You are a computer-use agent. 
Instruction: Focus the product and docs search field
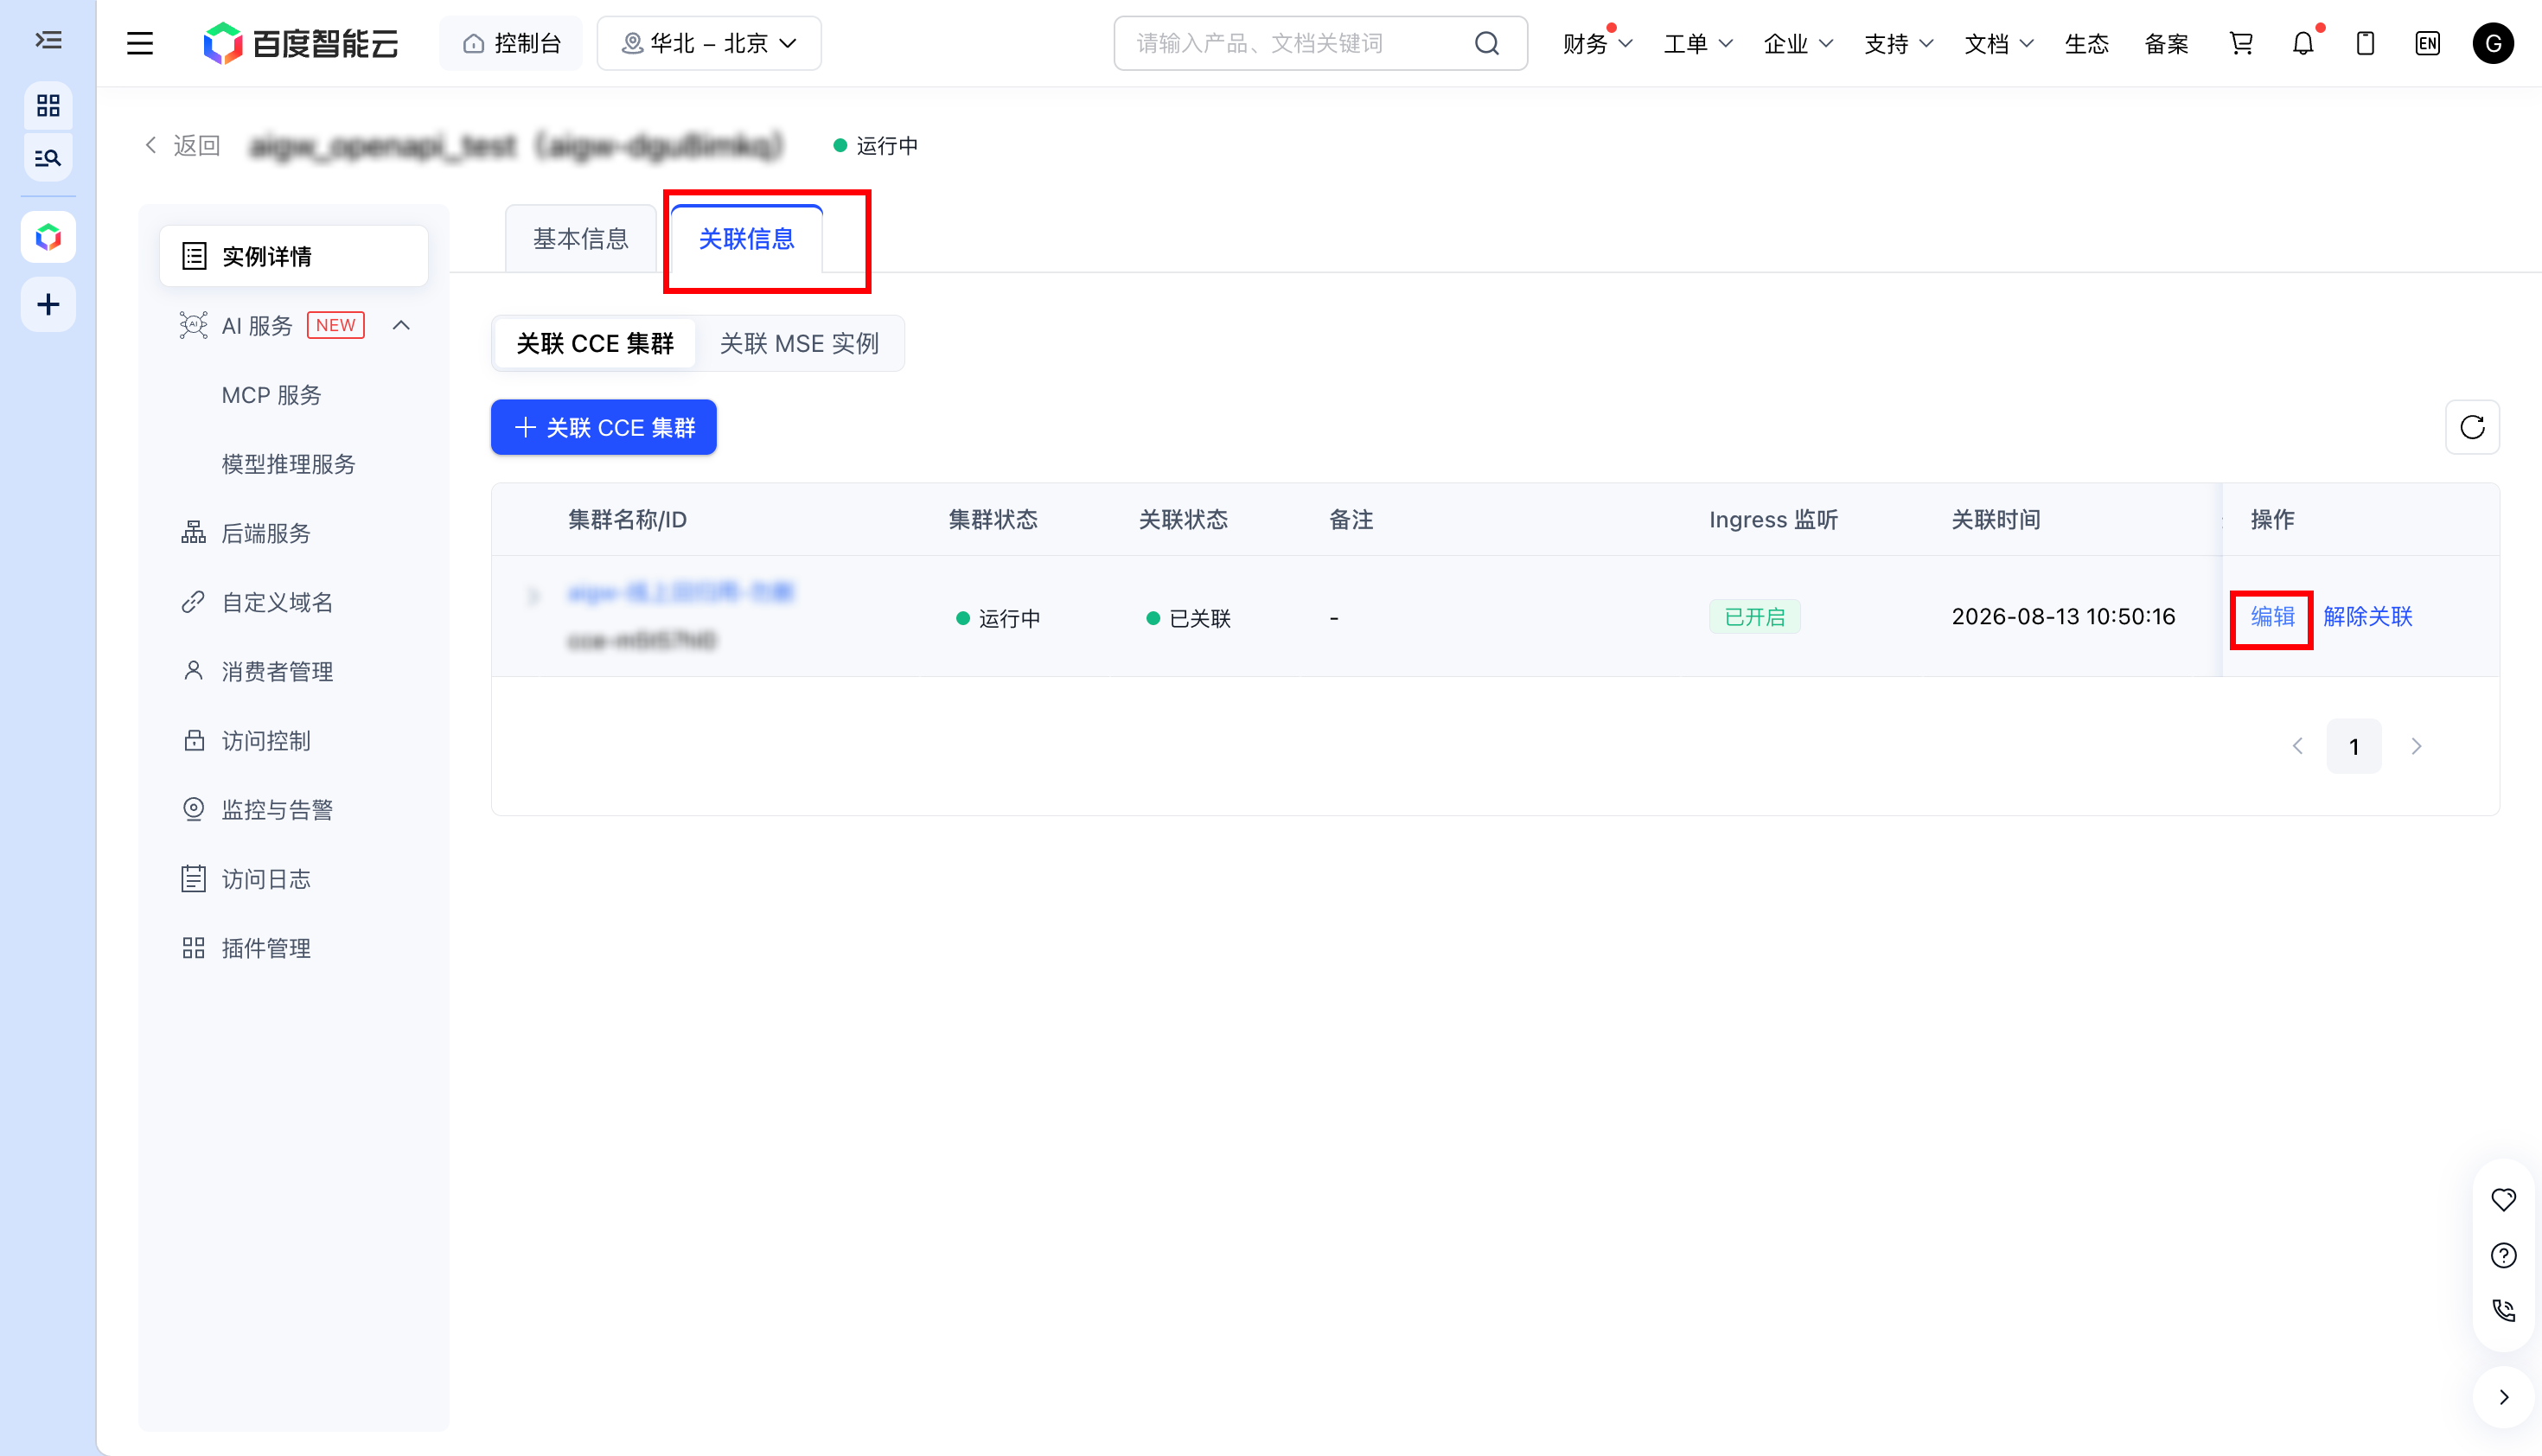point(1320,43)
